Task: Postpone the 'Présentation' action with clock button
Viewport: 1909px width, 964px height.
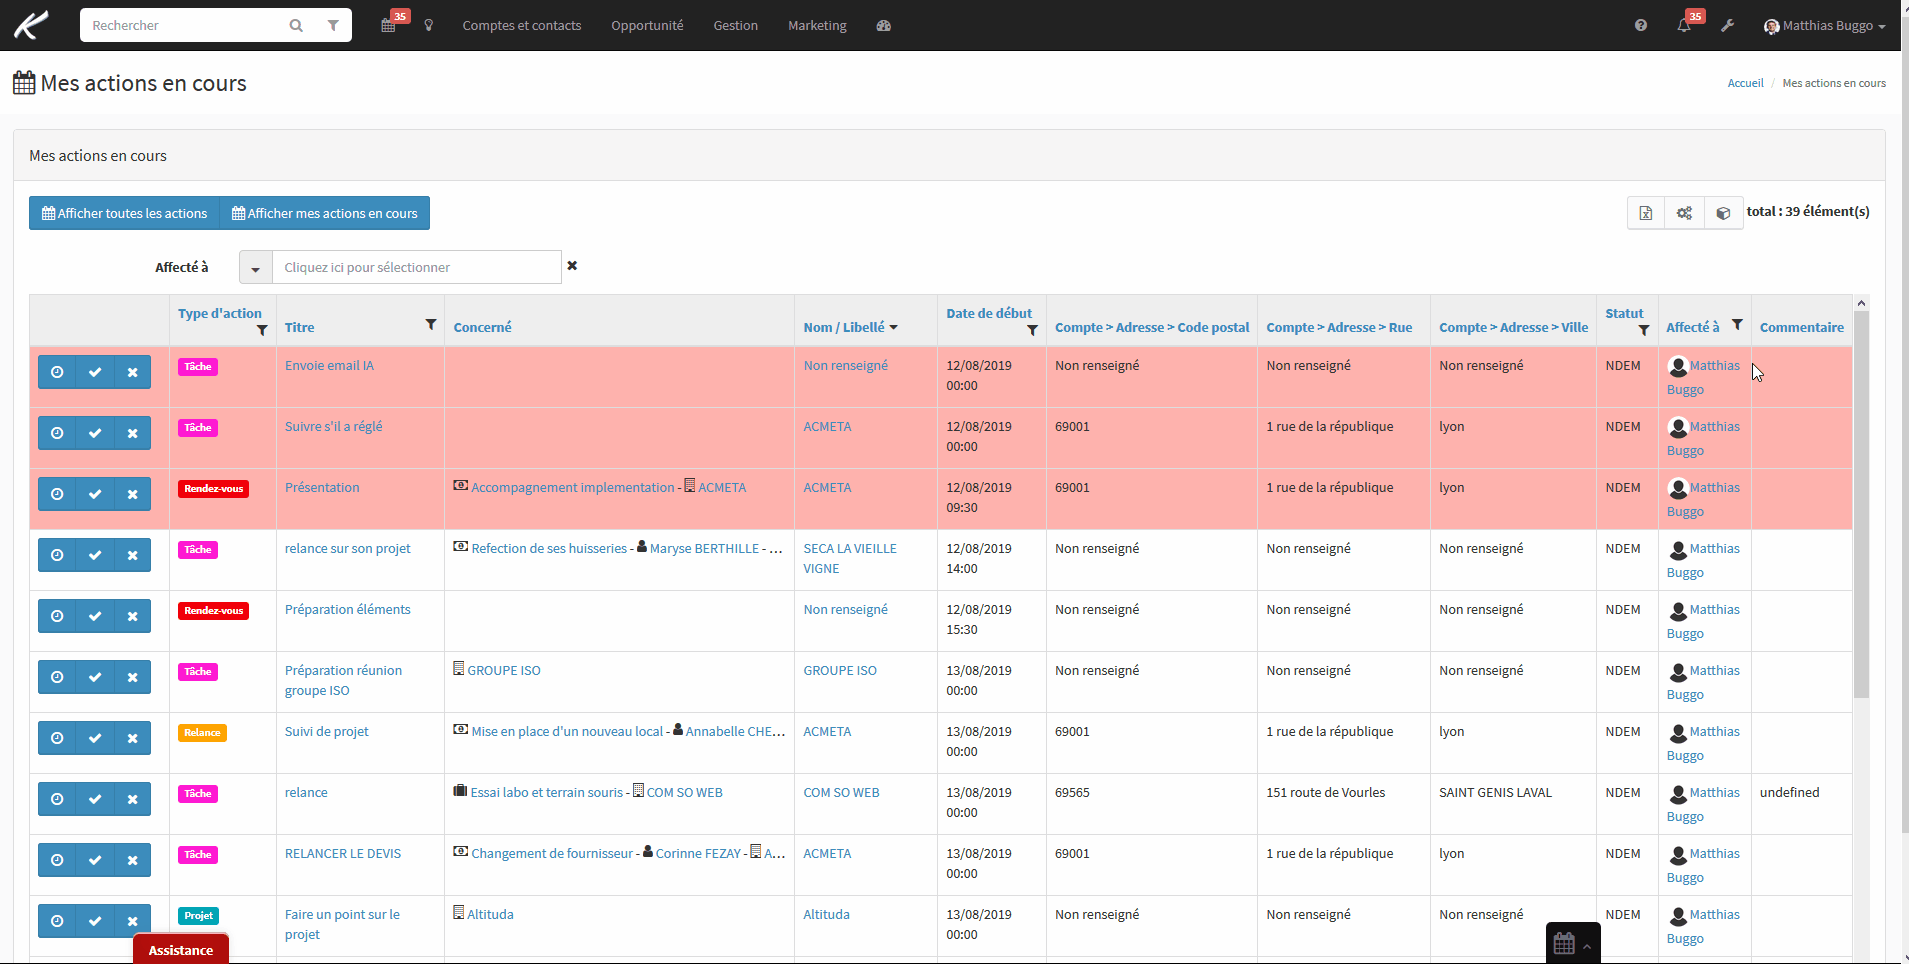Action: [x=57, y=494]
